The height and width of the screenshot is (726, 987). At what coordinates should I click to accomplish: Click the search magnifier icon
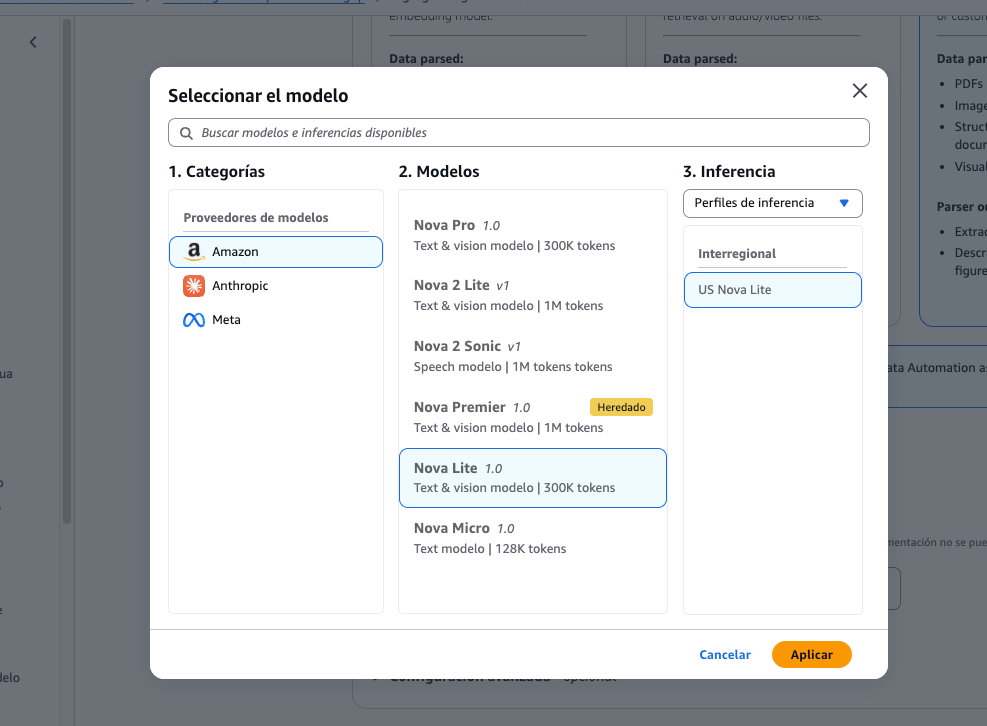tap(186, 133)
